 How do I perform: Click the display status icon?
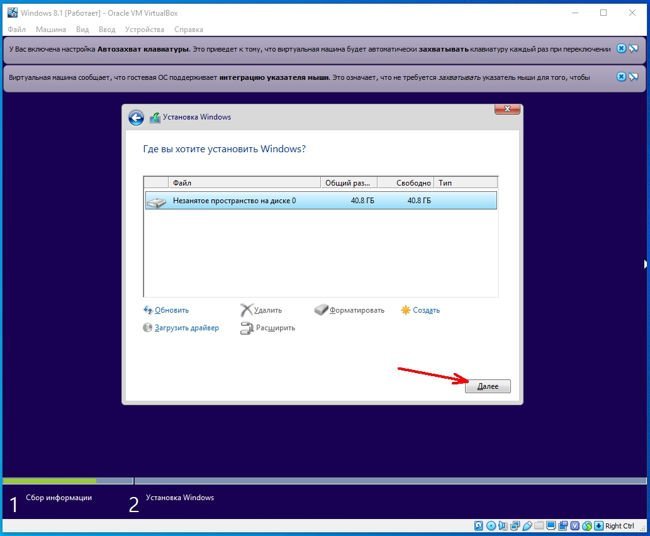click(x=551, y=526)
